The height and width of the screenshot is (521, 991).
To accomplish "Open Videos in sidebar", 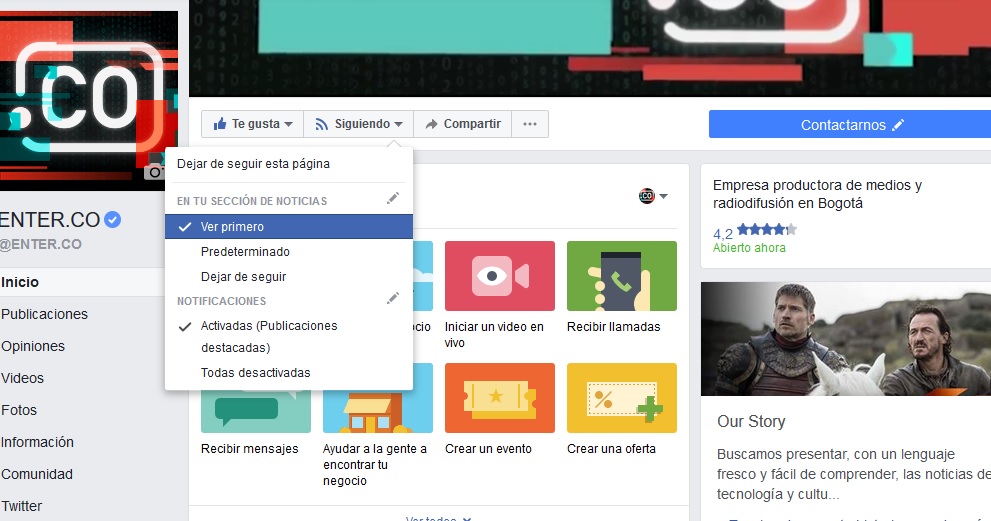I will (23, 378).
